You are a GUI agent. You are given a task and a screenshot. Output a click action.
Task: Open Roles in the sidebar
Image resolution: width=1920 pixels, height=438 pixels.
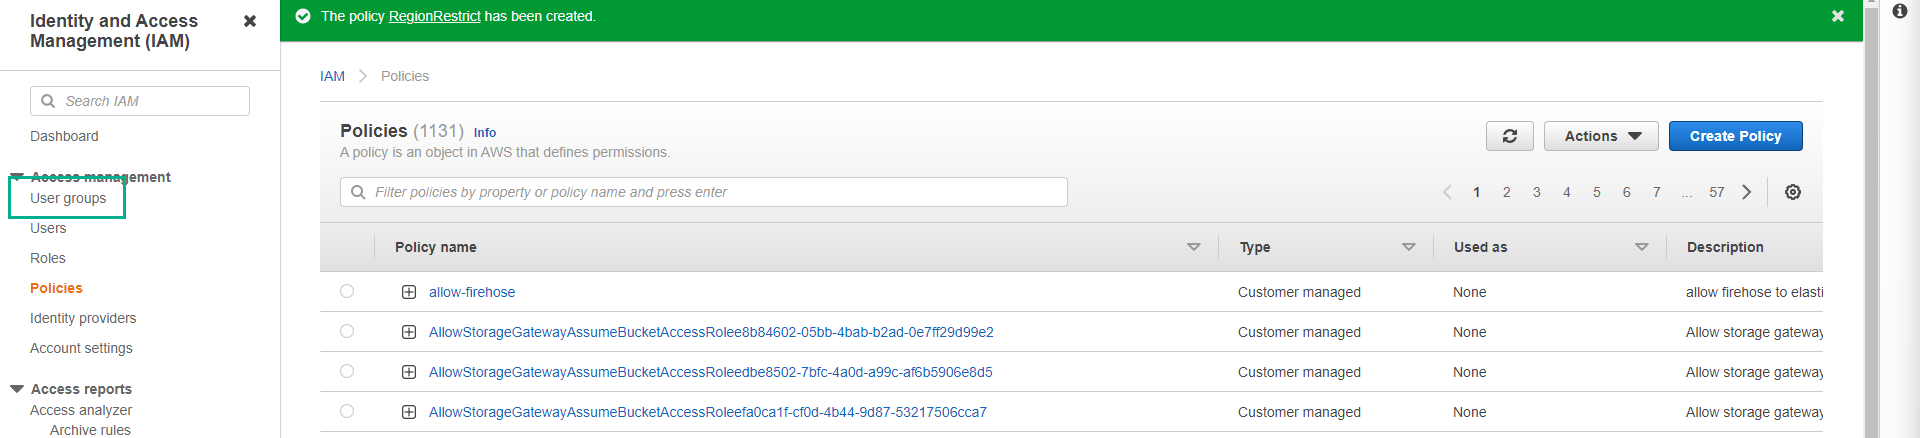pyautogui.click(x=48, y=258)
